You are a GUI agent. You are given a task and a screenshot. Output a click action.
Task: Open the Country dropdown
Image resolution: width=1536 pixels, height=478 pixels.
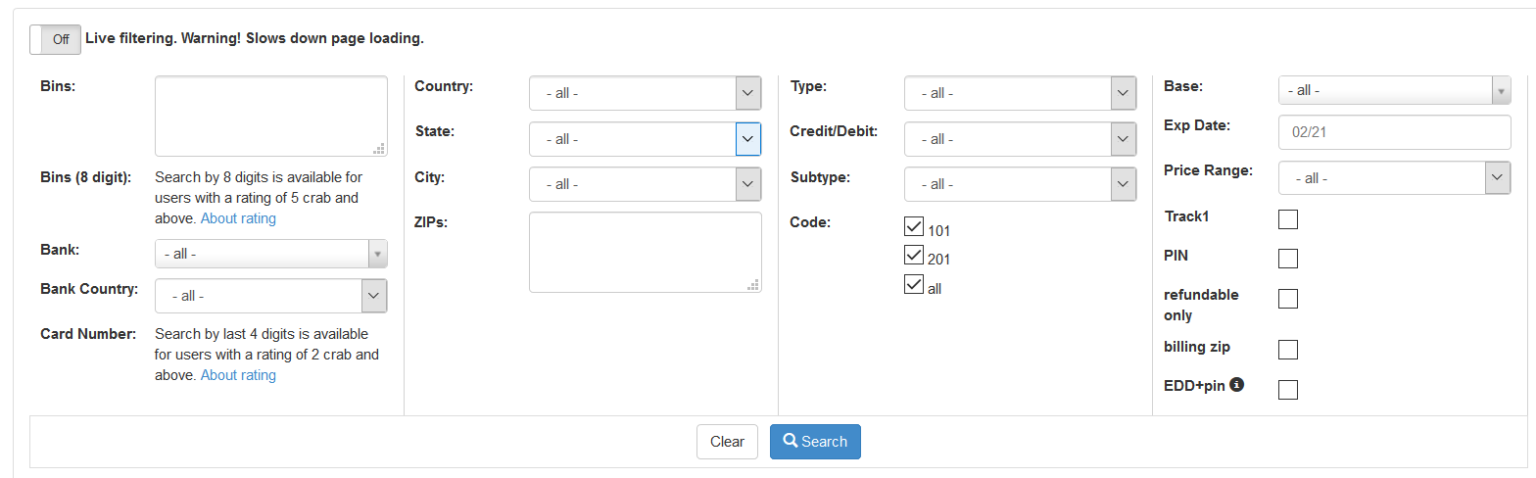(x=645, y=93)
